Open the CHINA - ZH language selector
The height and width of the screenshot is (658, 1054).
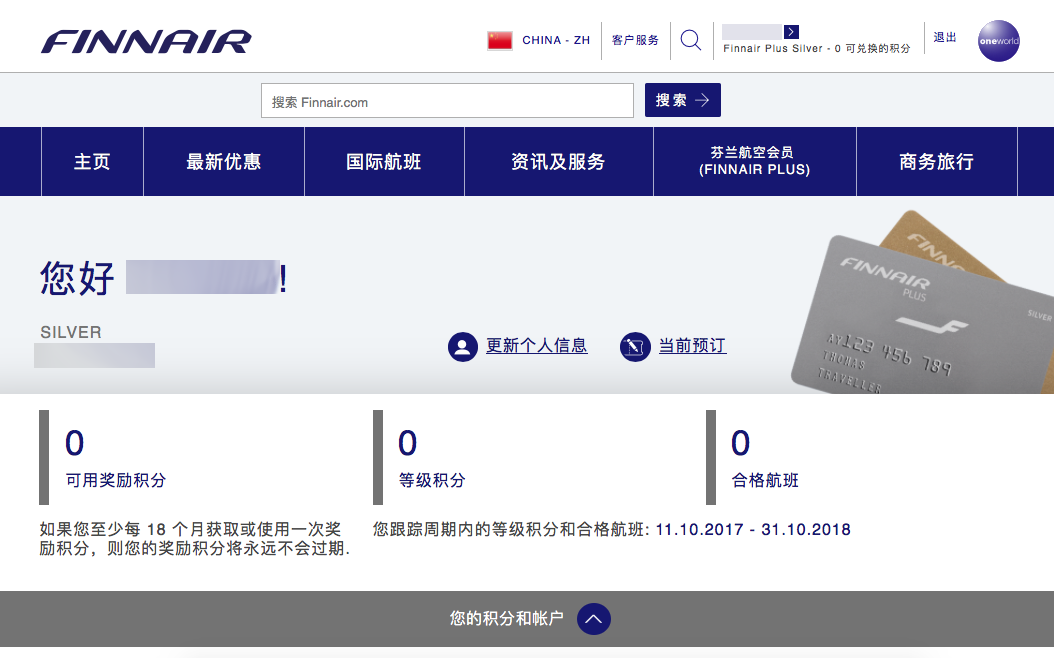click(556, 40)
